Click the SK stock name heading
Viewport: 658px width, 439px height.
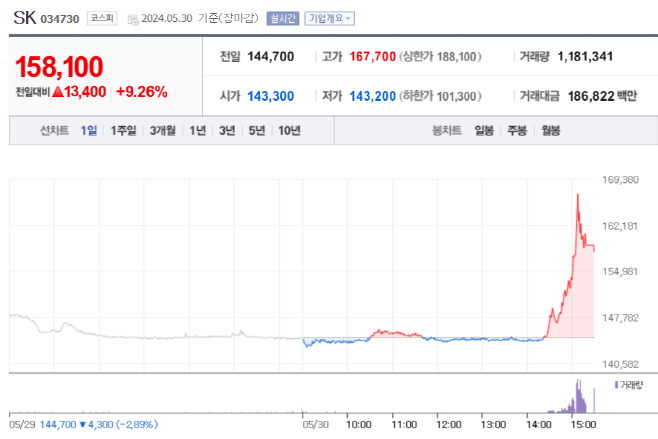click(25, 18)
